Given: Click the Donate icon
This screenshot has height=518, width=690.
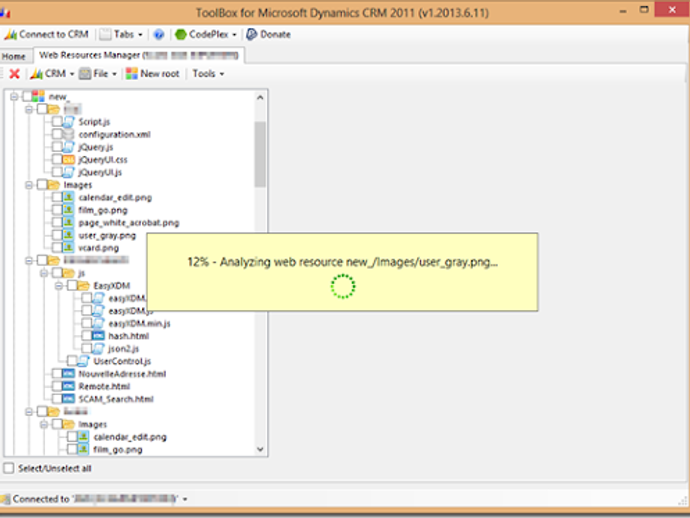Looking at the screenshot, I should tap(252, 34).
